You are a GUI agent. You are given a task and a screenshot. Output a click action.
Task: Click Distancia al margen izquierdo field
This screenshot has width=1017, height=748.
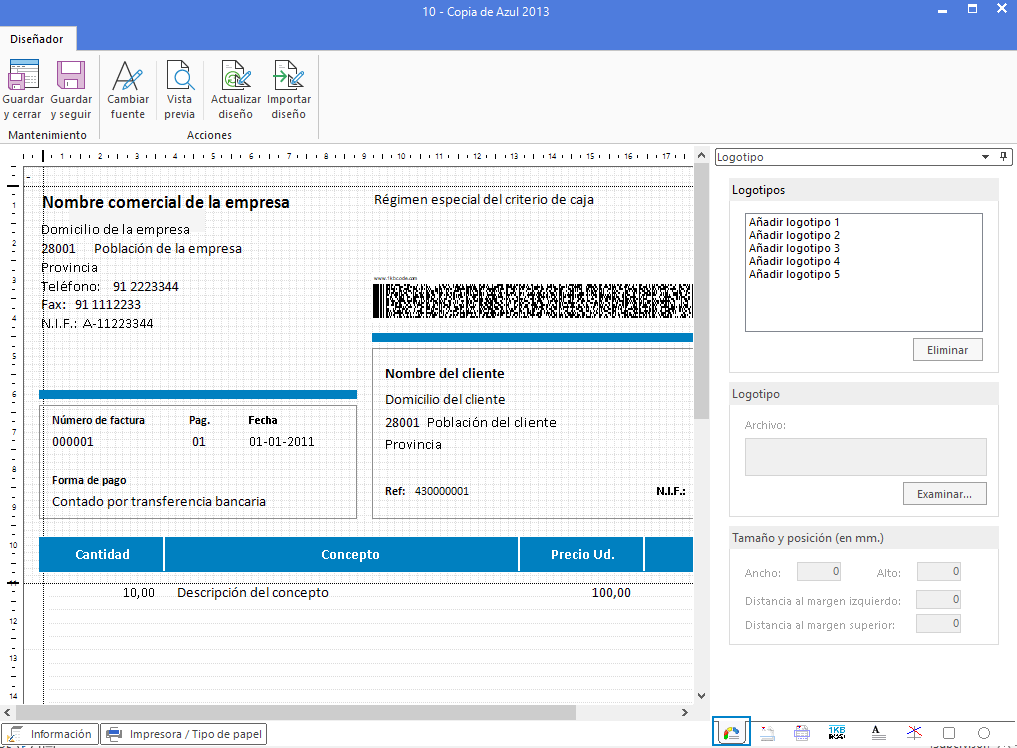tap(938, 599)
